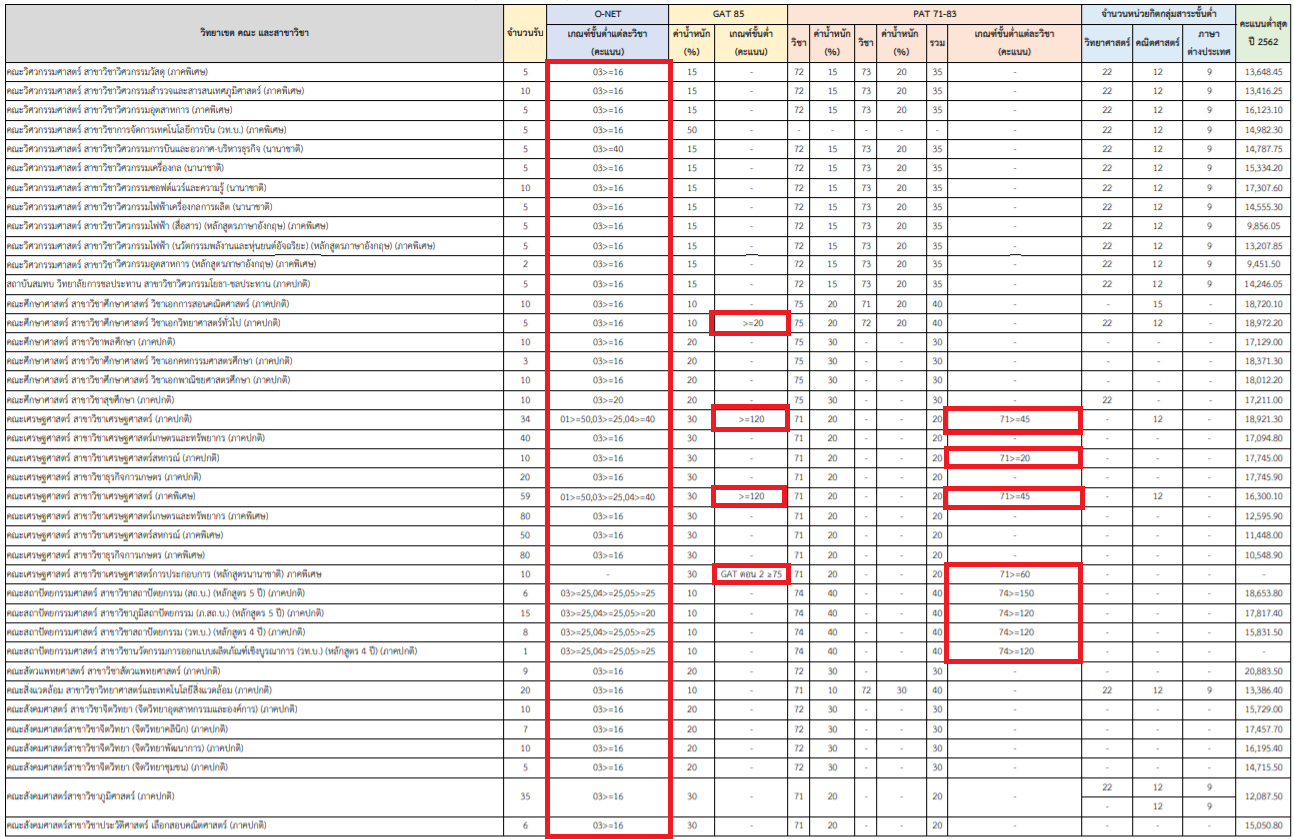Image resolution: width=1294 pixels, height=839 pixels.
Task: Select row 'สาขาวิชาภูมิศาสตร์ (ภาคปกติ)'
Action: point(646,796)
